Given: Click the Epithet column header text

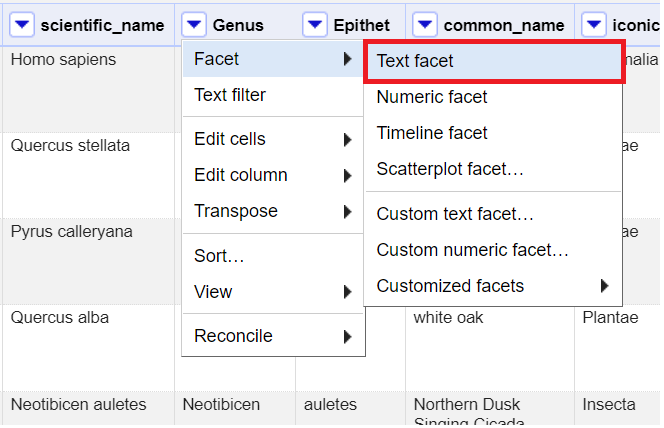Looking at the screenshot, I should pos(361,25).
